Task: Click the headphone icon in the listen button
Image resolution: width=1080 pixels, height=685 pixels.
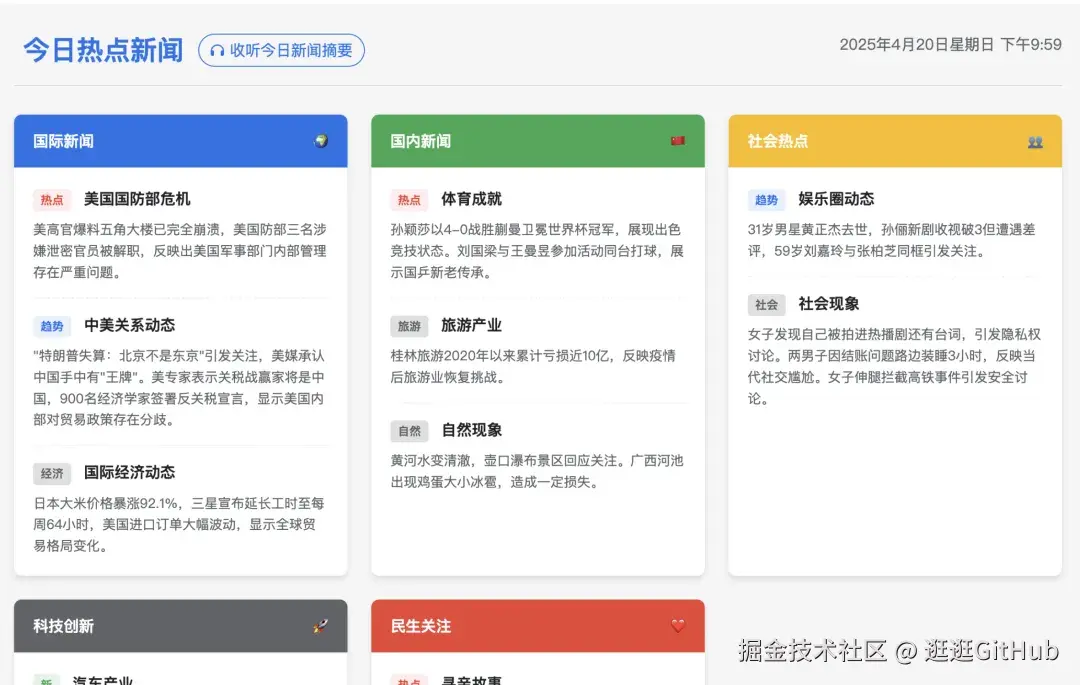Action: coord(216,51)
